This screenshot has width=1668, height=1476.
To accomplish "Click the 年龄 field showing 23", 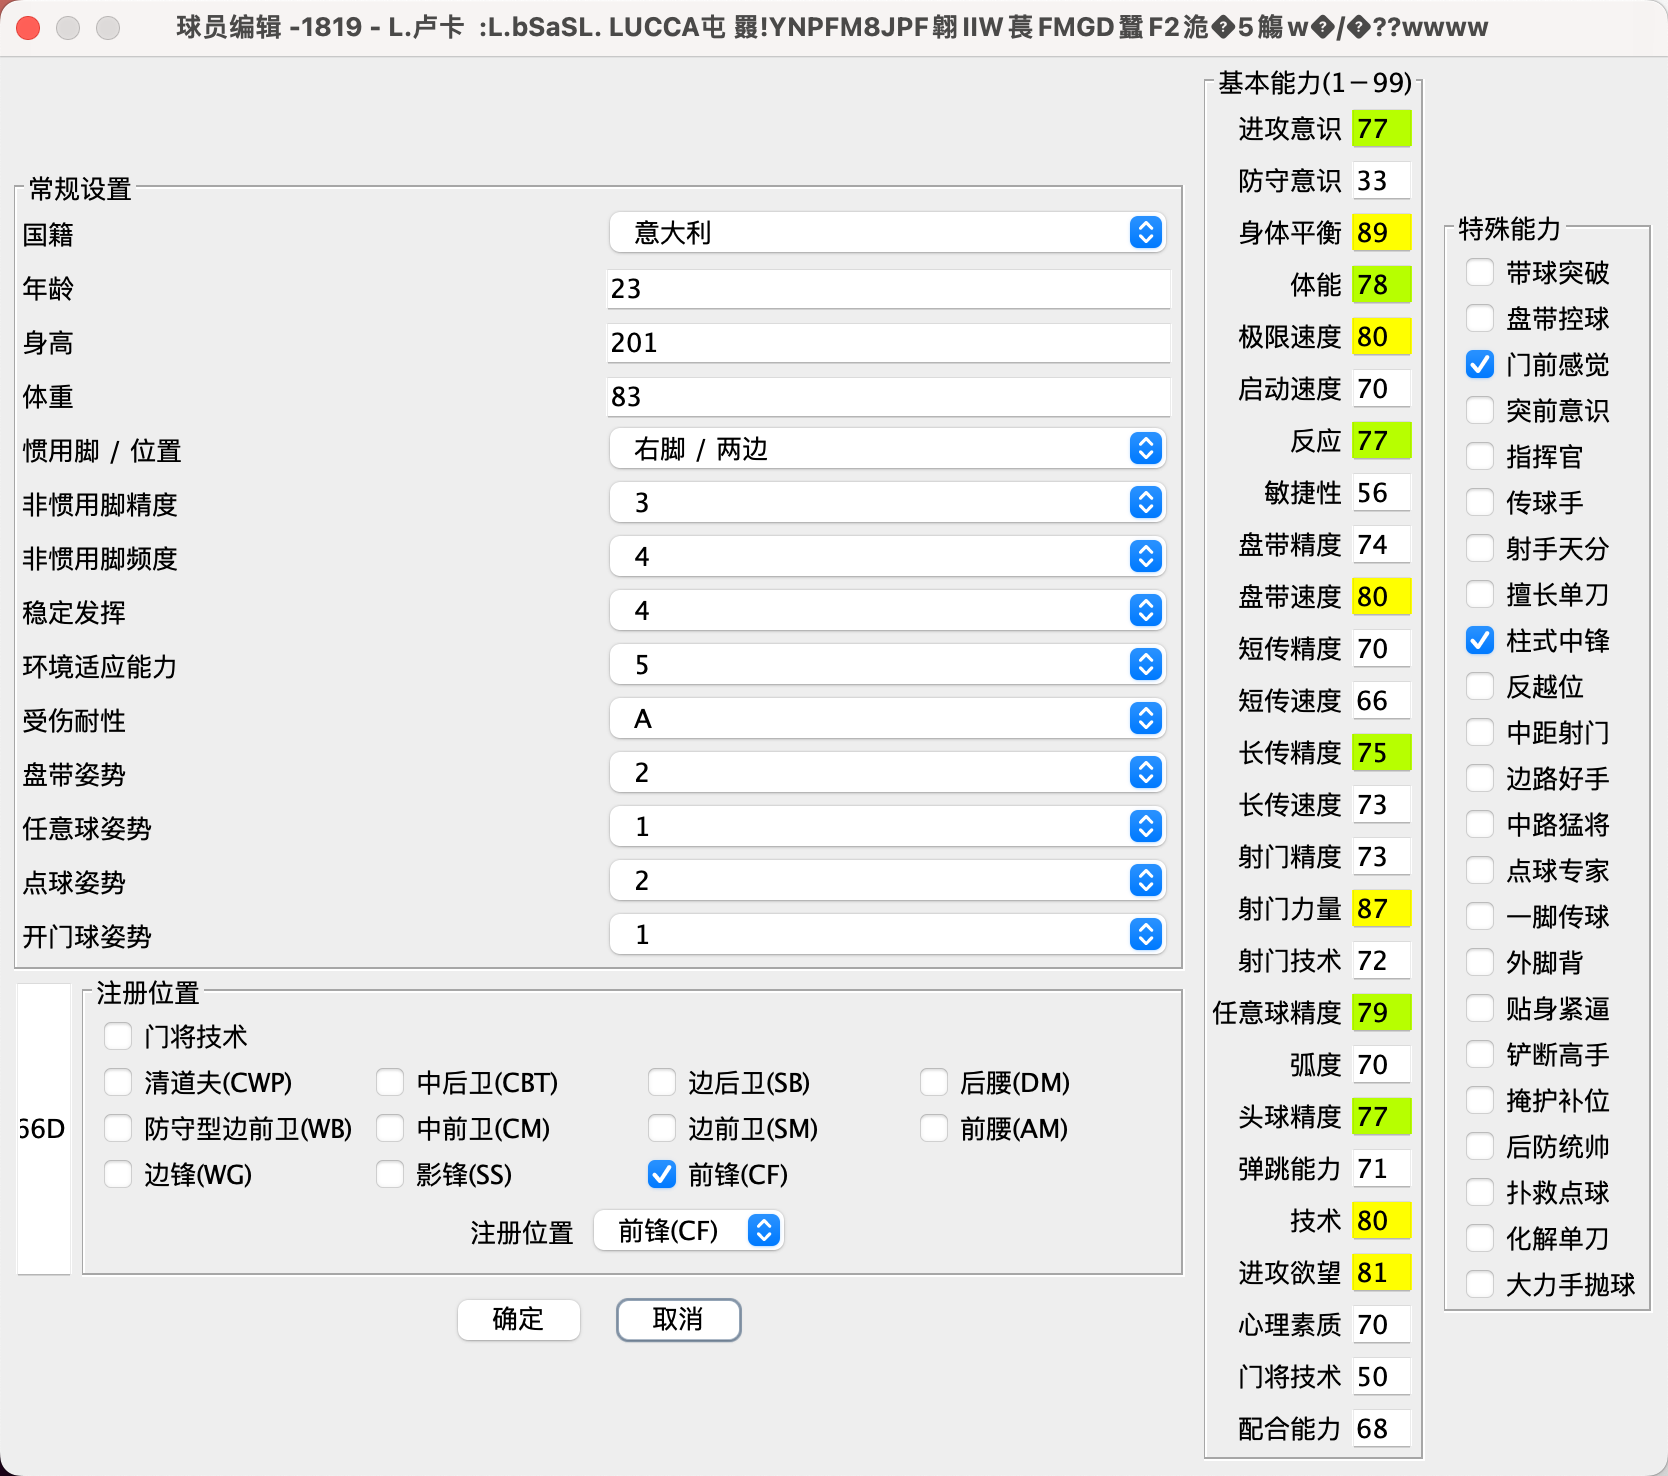I will 889,289.
